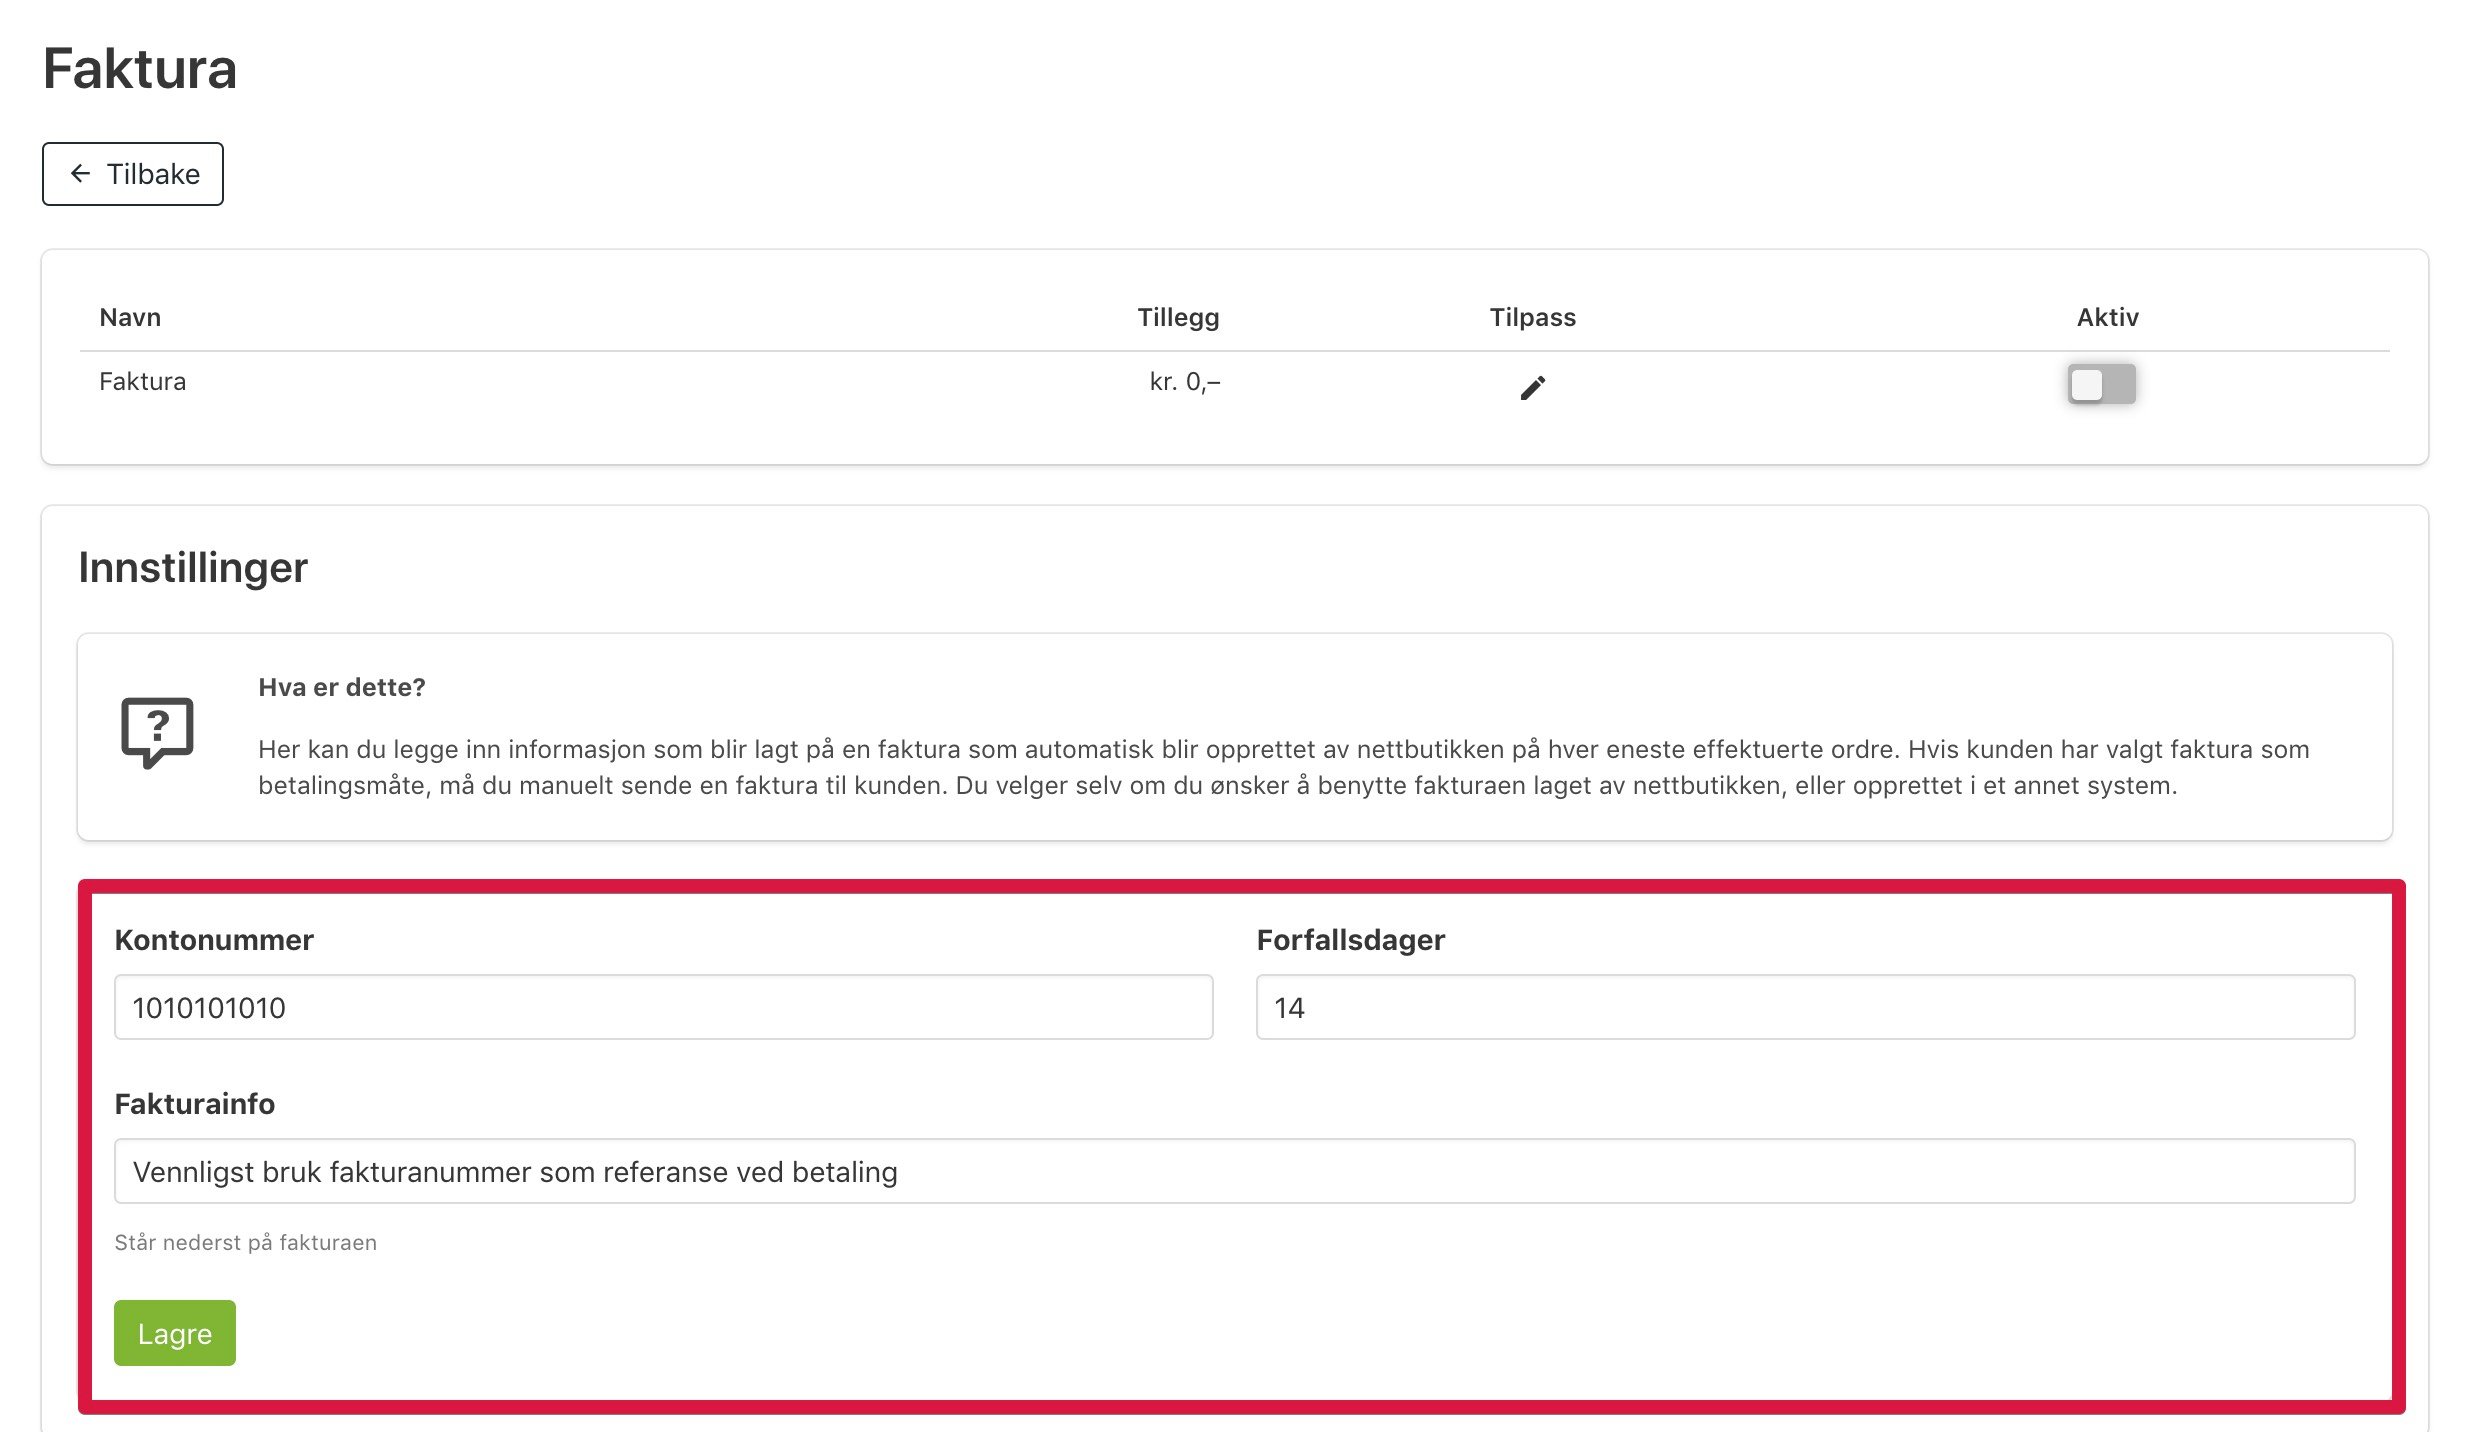Click the Forfallsdager input field
The width and height of the screenshot is (2488, 1432).
coord(1805,1007)
